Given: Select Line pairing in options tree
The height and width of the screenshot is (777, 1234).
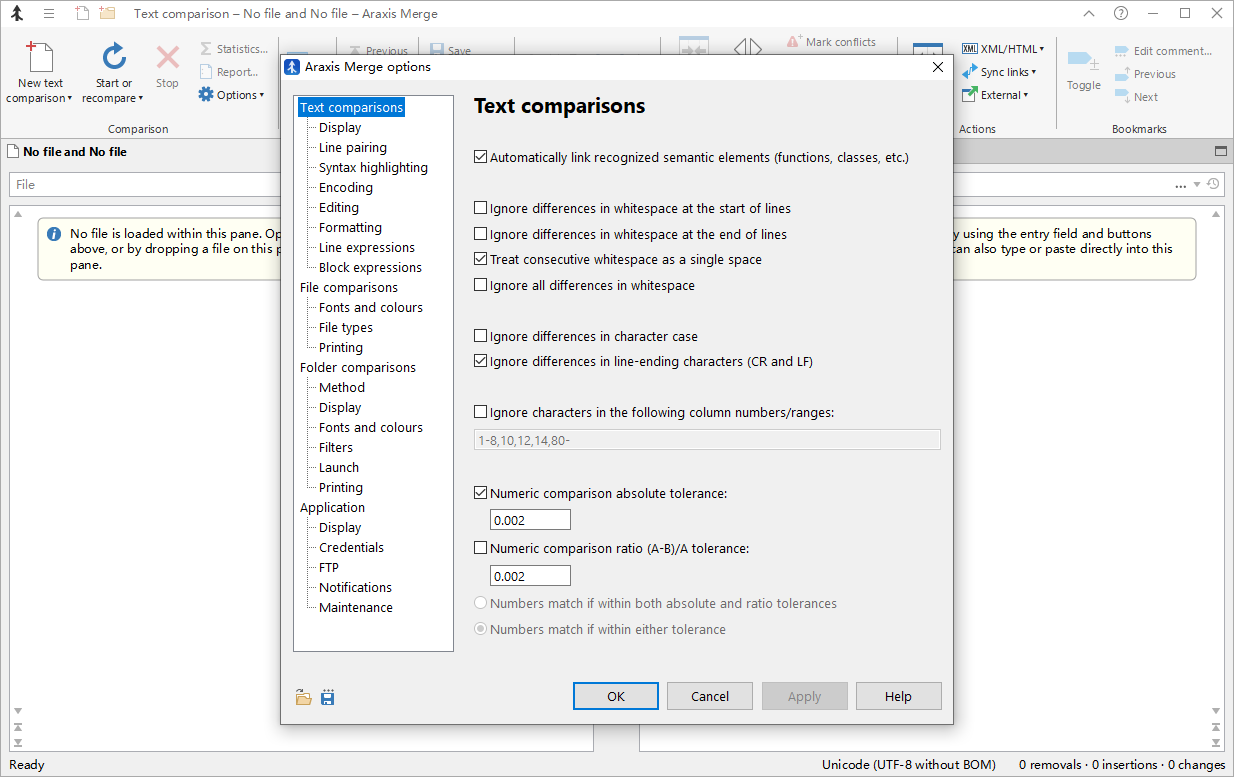Looking at the screenshot, I should [353, 147].
